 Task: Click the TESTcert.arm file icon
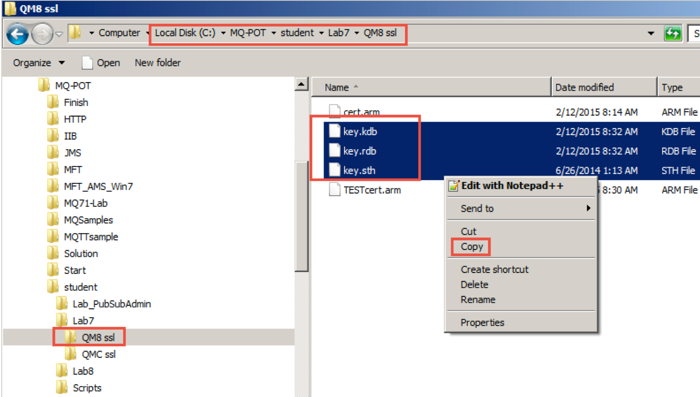pos(334,190)
